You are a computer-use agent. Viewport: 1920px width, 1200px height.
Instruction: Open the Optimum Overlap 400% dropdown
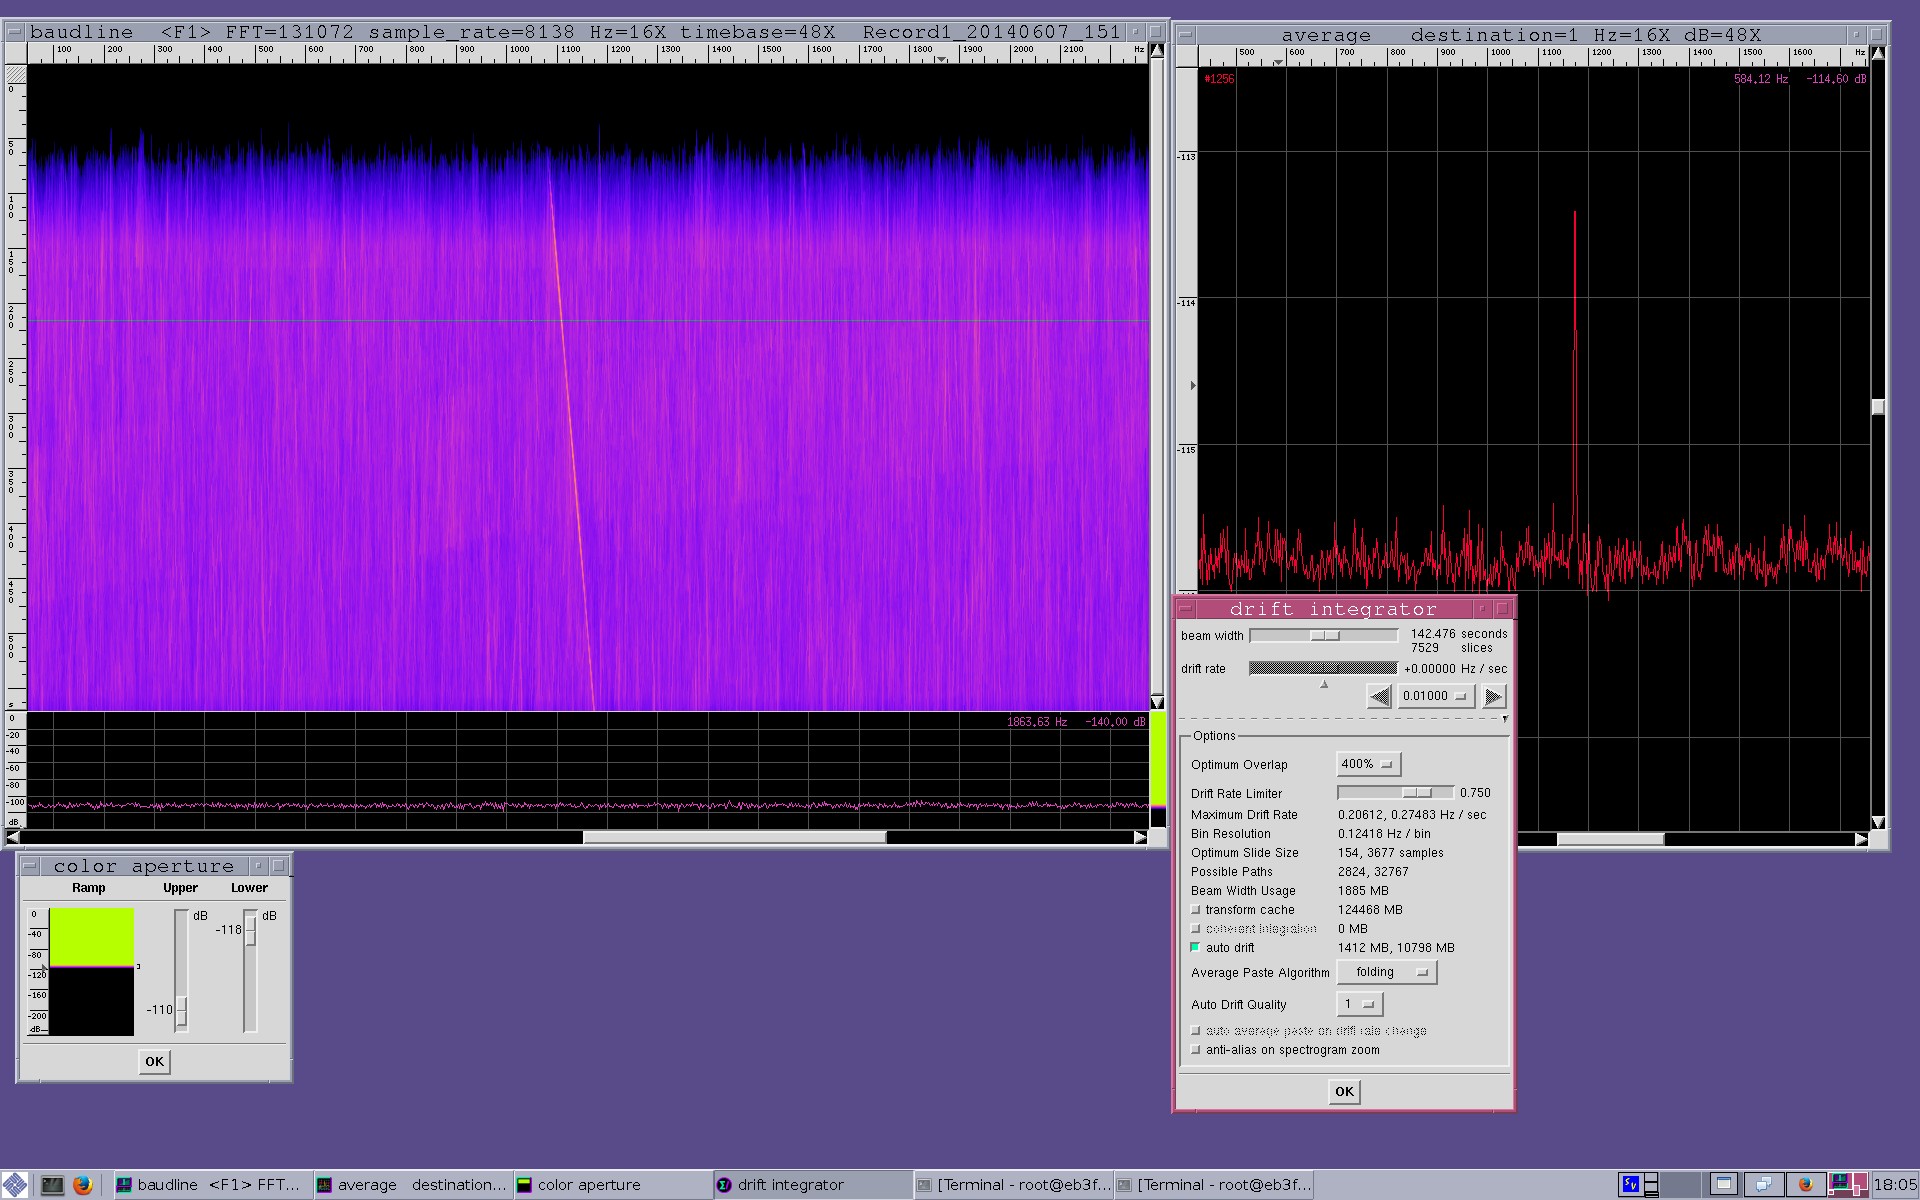[x=1368, y=764]
